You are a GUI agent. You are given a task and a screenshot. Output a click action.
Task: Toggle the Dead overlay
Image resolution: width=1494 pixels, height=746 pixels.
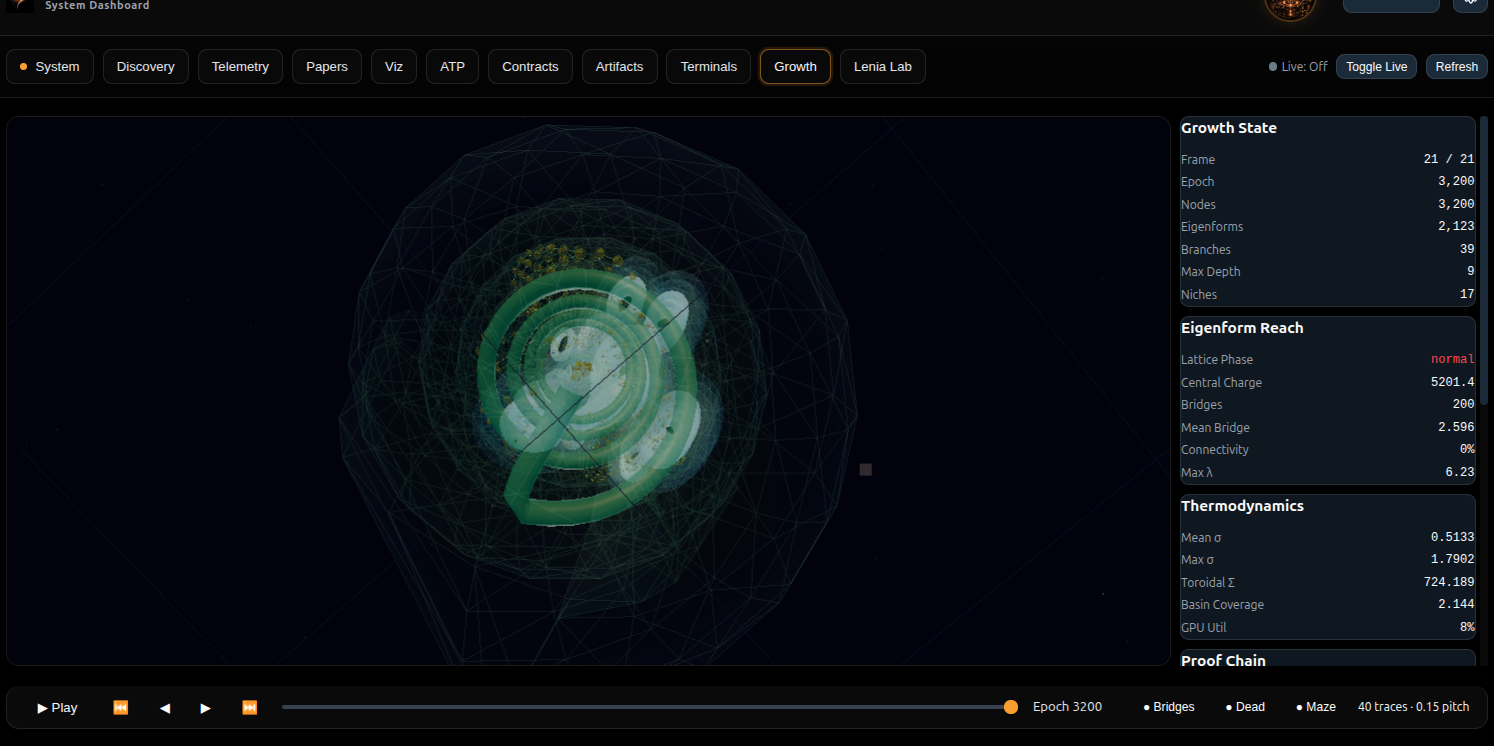tap(1245, 707)
